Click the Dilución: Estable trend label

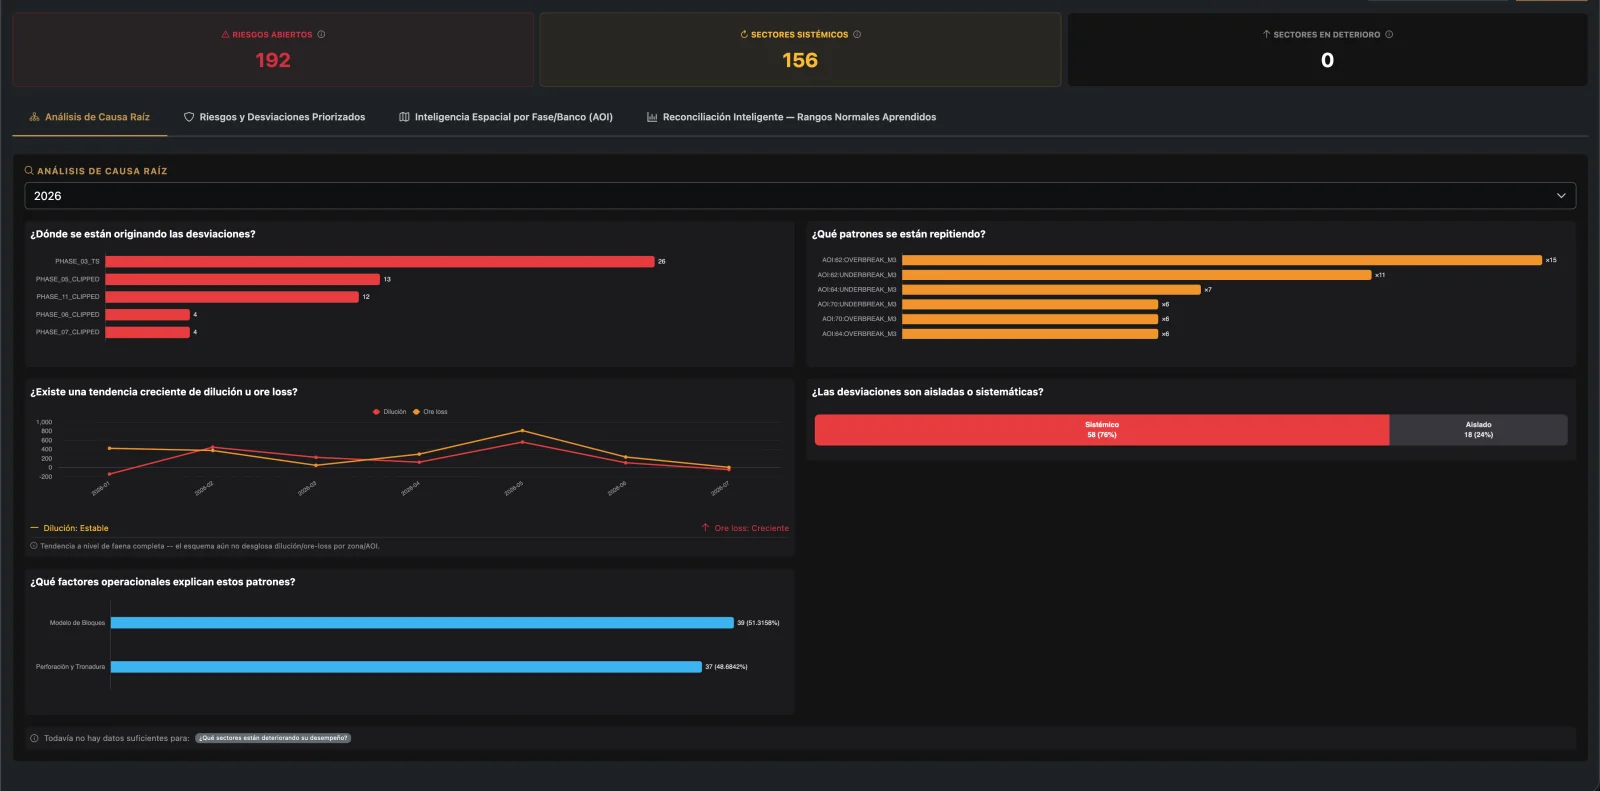click(x=76, y=528)
